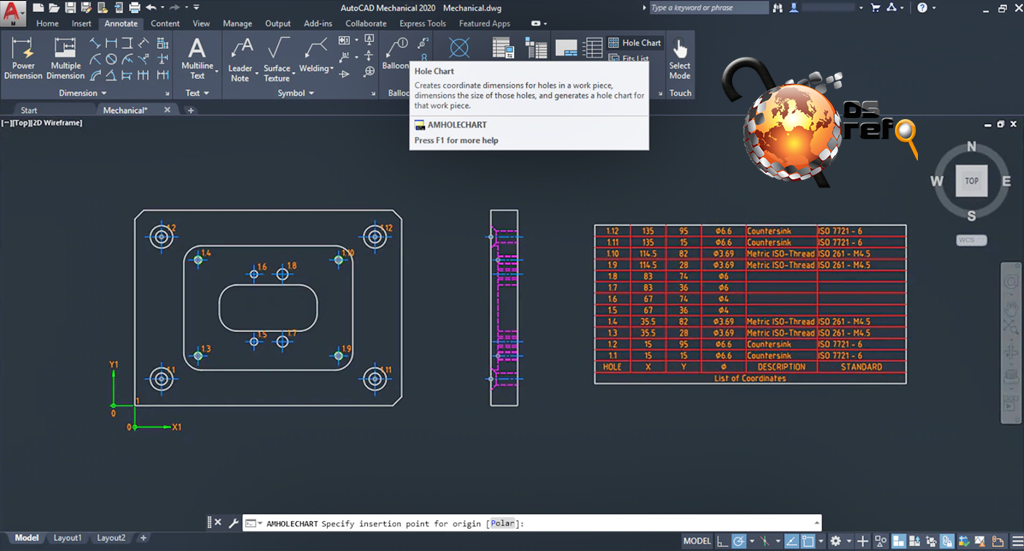
Task: Click the workspace switching gear icon
Action: (835, 541)
